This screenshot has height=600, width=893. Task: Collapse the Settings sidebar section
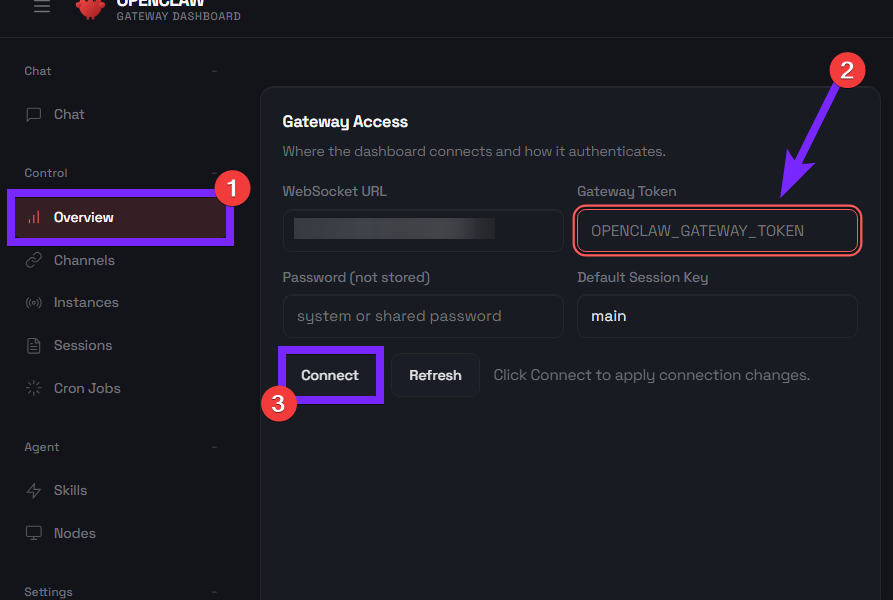(x=214, y=592)
